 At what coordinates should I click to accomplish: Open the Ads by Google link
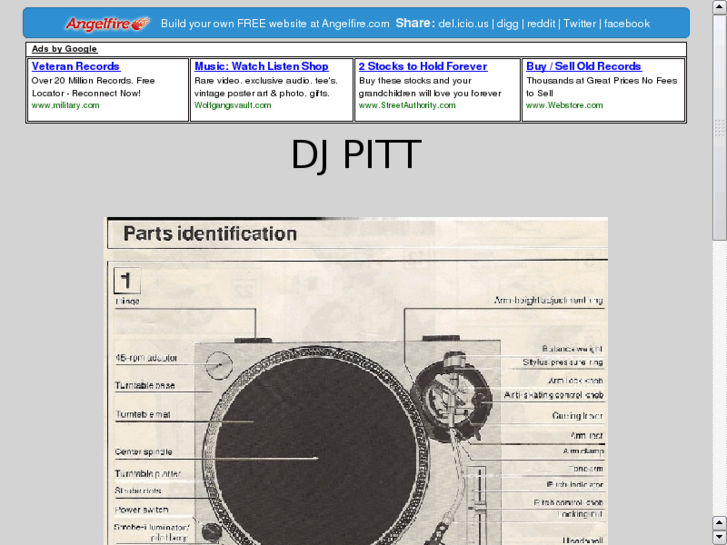tap(64, 49)
